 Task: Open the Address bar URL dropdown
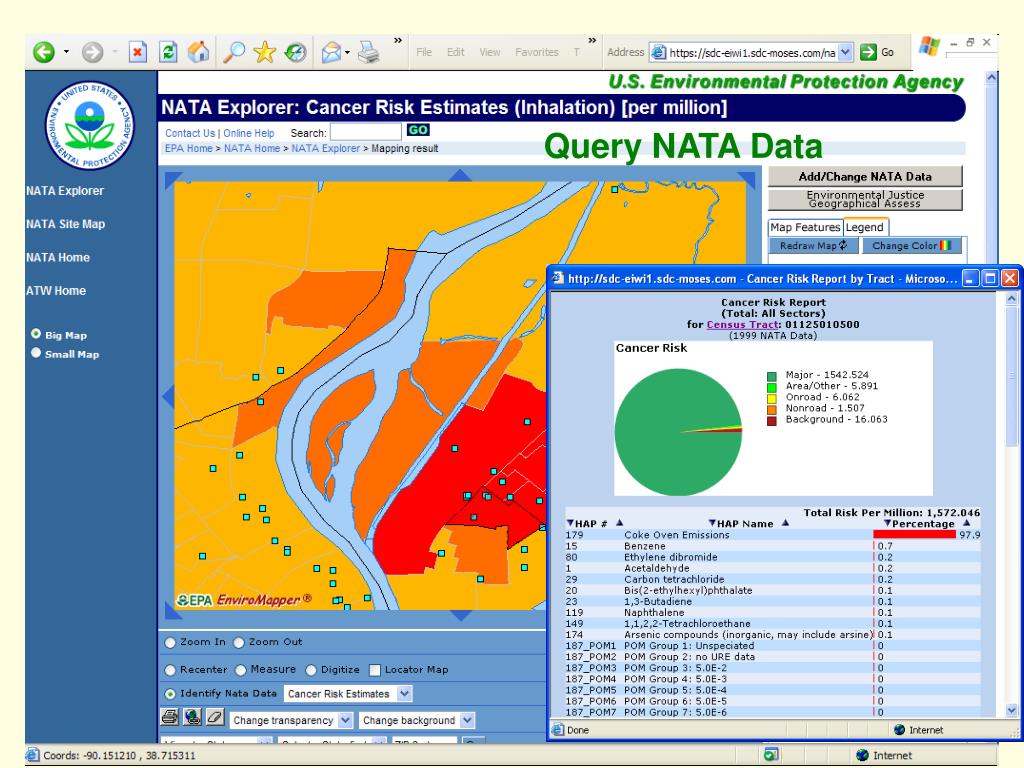click(x=845, y=52)
